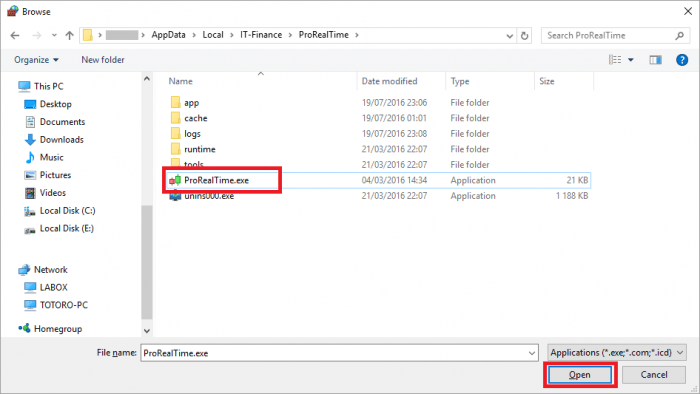700x394 pixels.
Task: Select the cache folder
Action: click(x=196, y=118)
